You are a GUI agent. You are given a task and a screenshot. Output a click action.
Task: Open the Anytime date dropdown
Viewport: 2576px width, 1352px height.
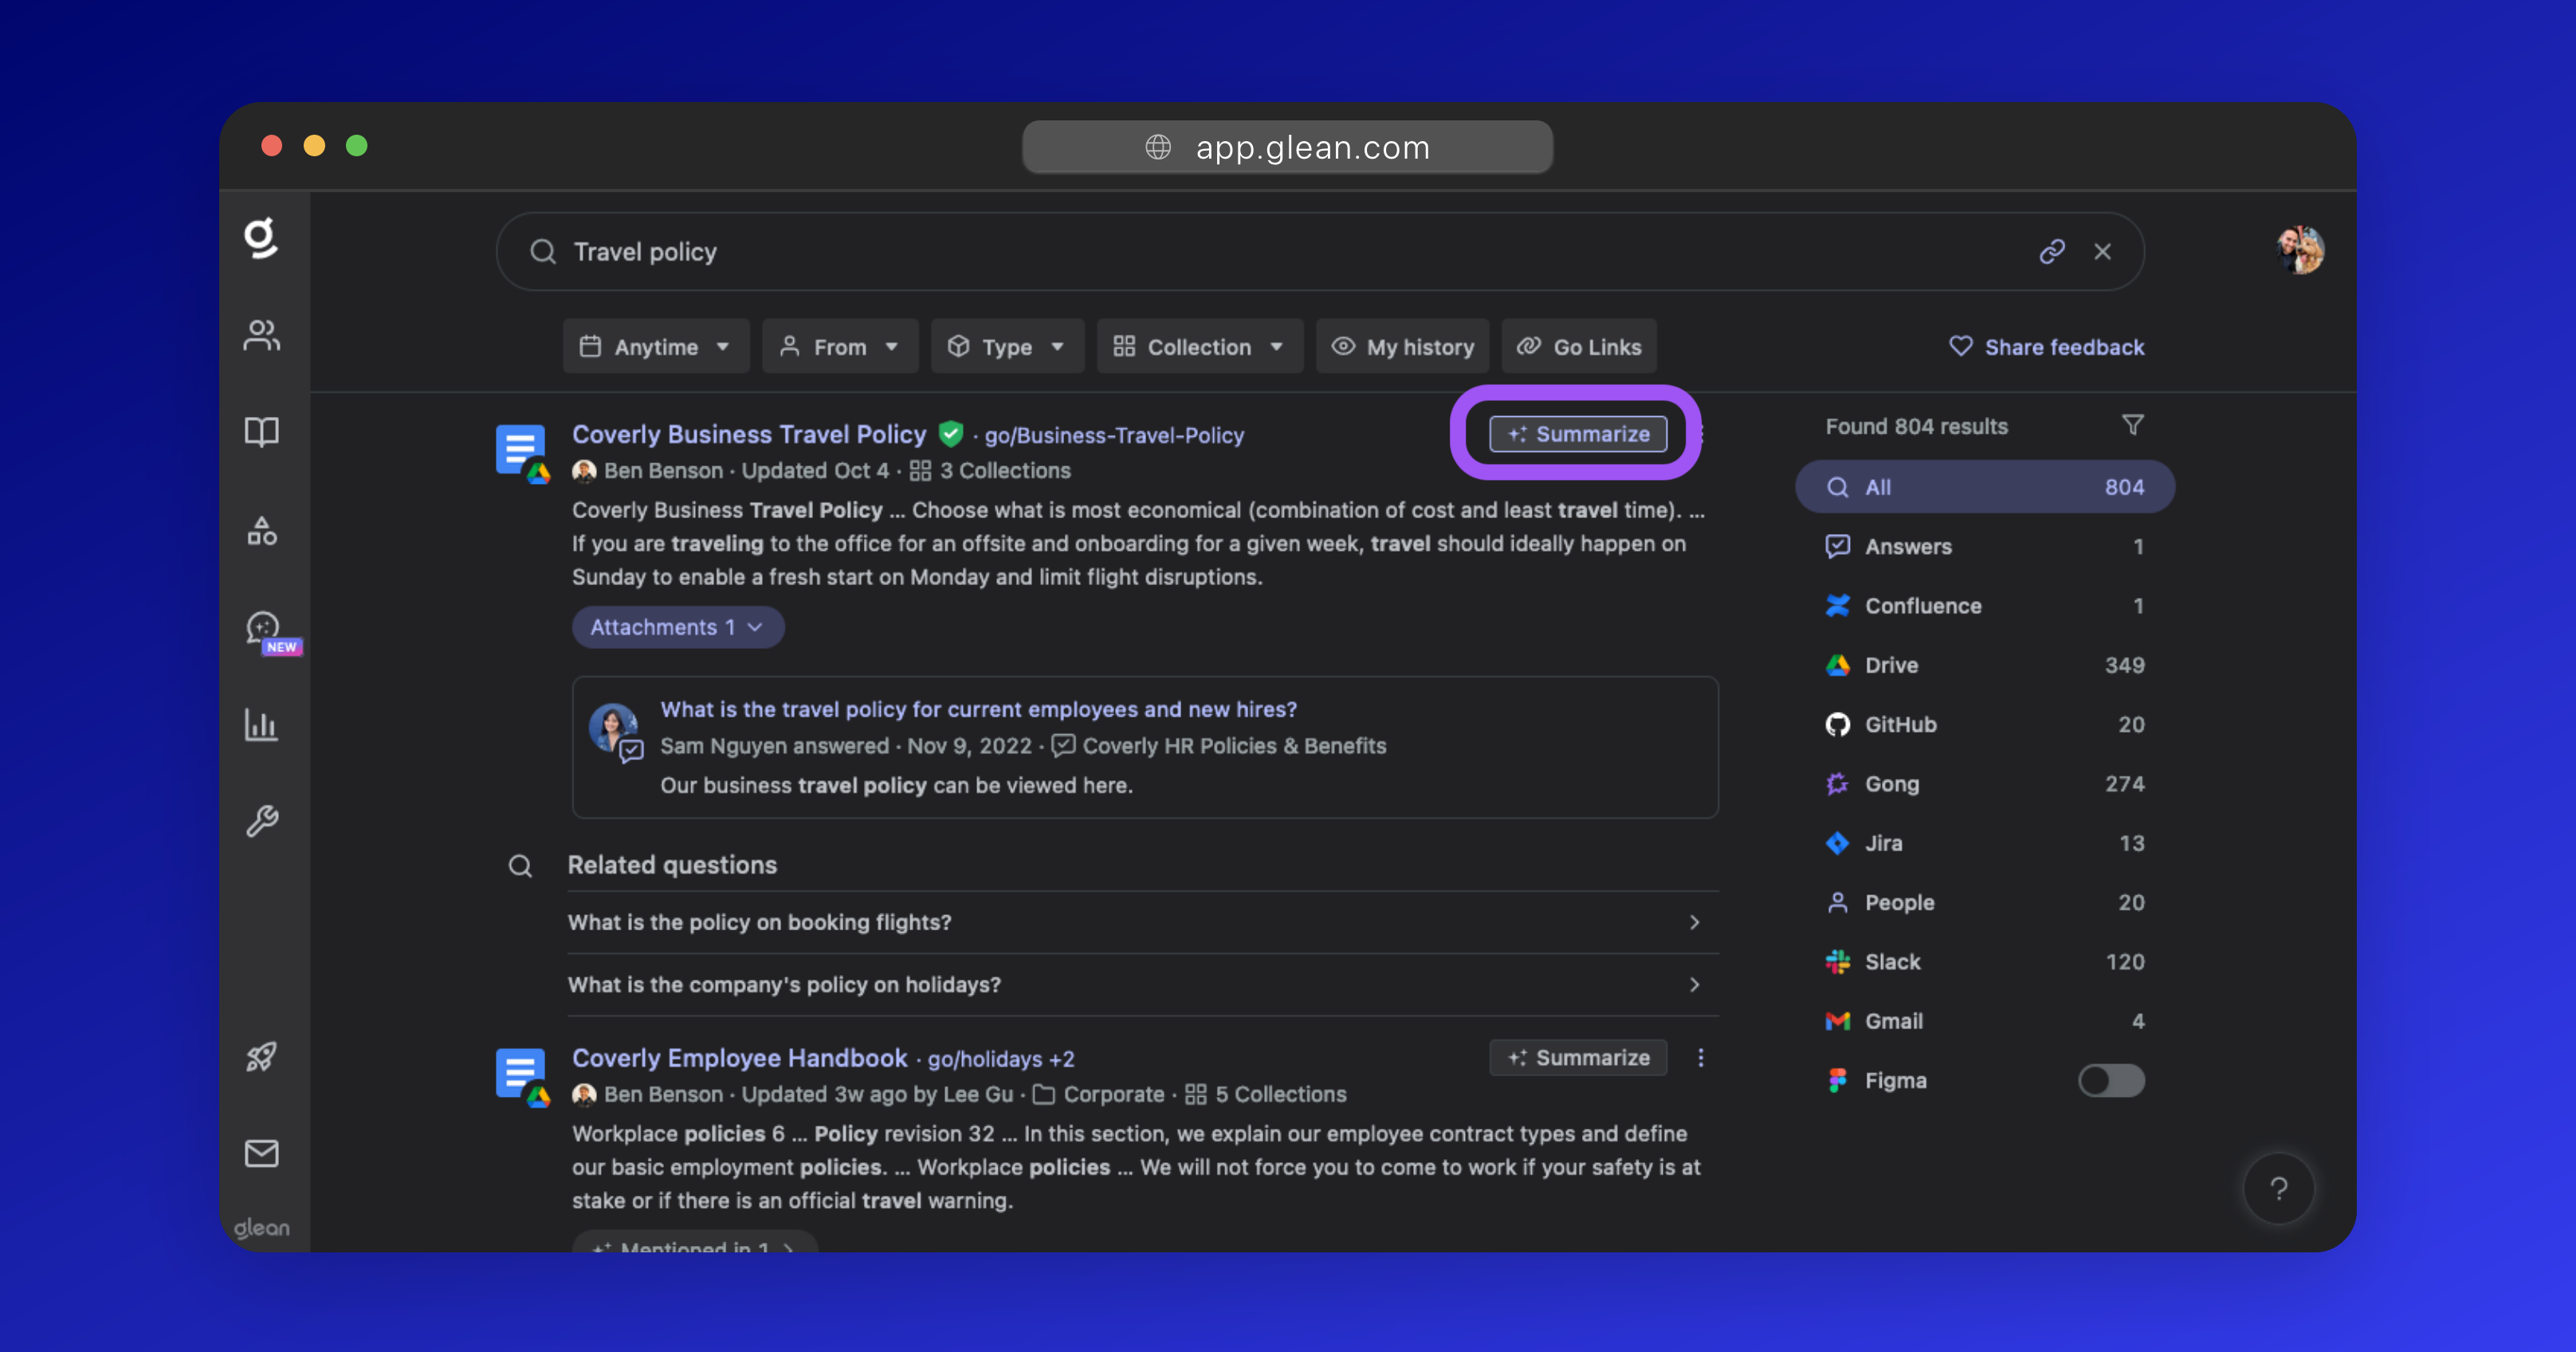[655, 347]
